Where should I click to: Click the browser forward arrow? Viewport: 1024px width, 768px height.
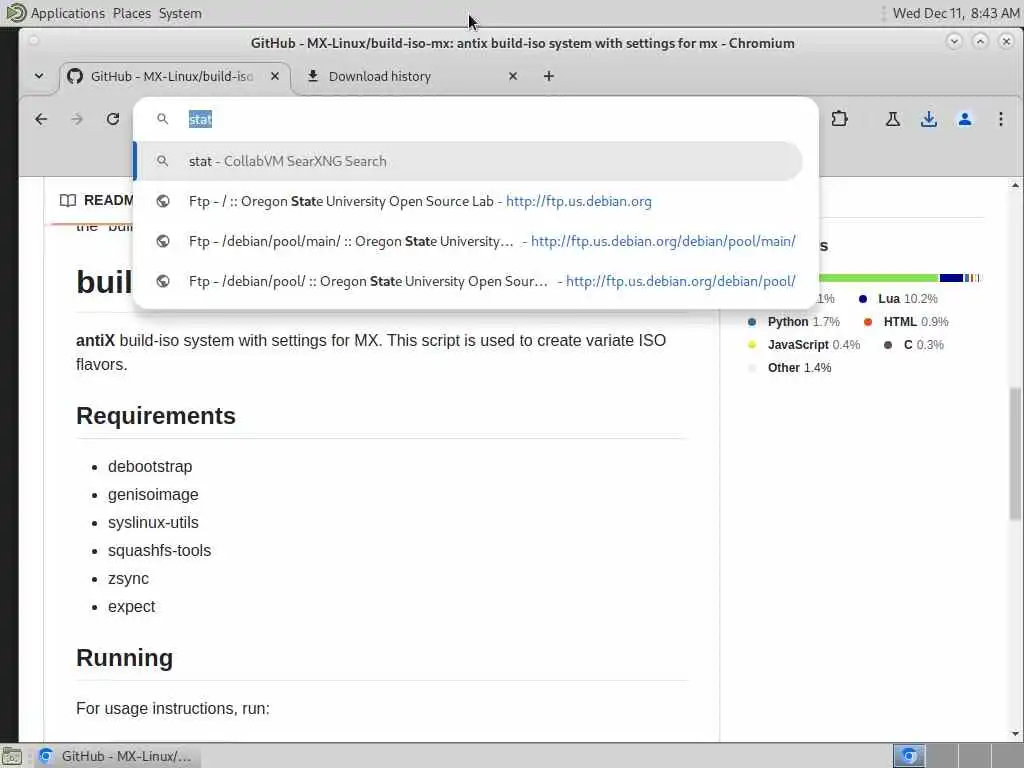tap(77, 119)
